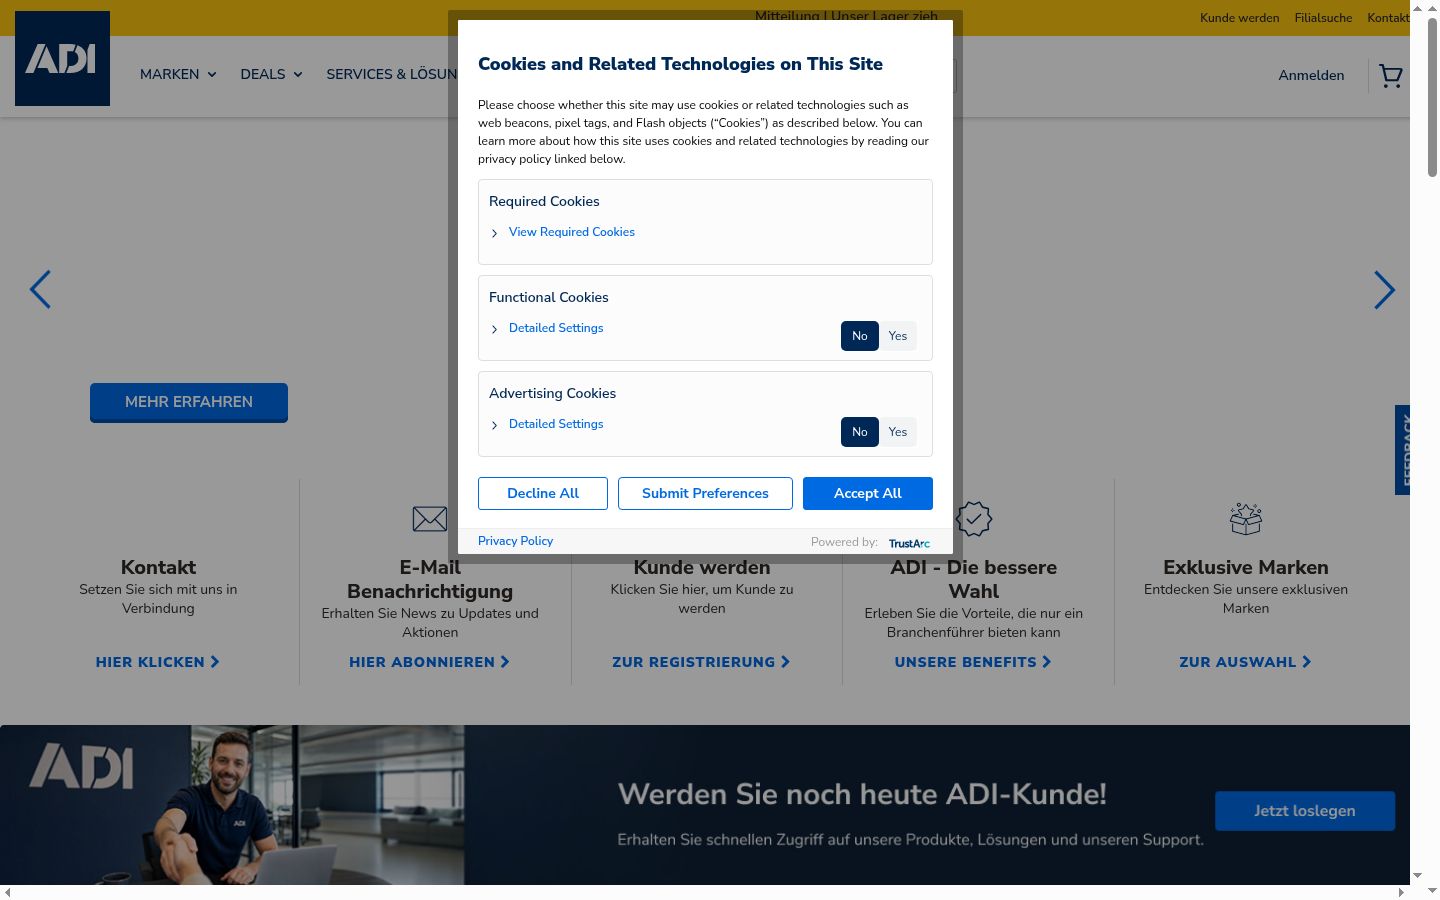Click the Exklusive Marken heading
The width and height of the screenshot is (1440, 900).
(x=1246, y=567)
